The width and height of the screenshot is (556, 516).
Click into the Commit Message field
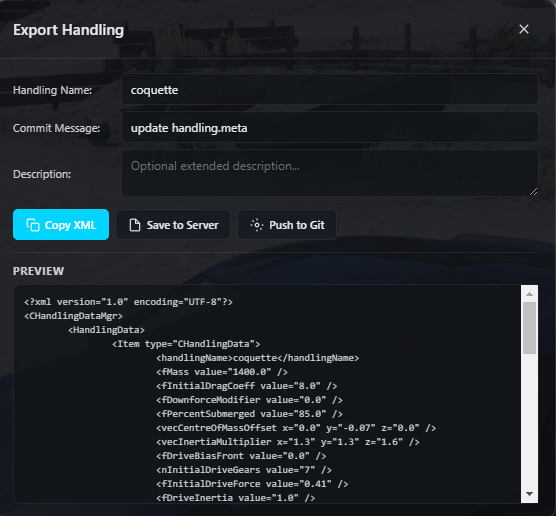click(x=330, y=128)
